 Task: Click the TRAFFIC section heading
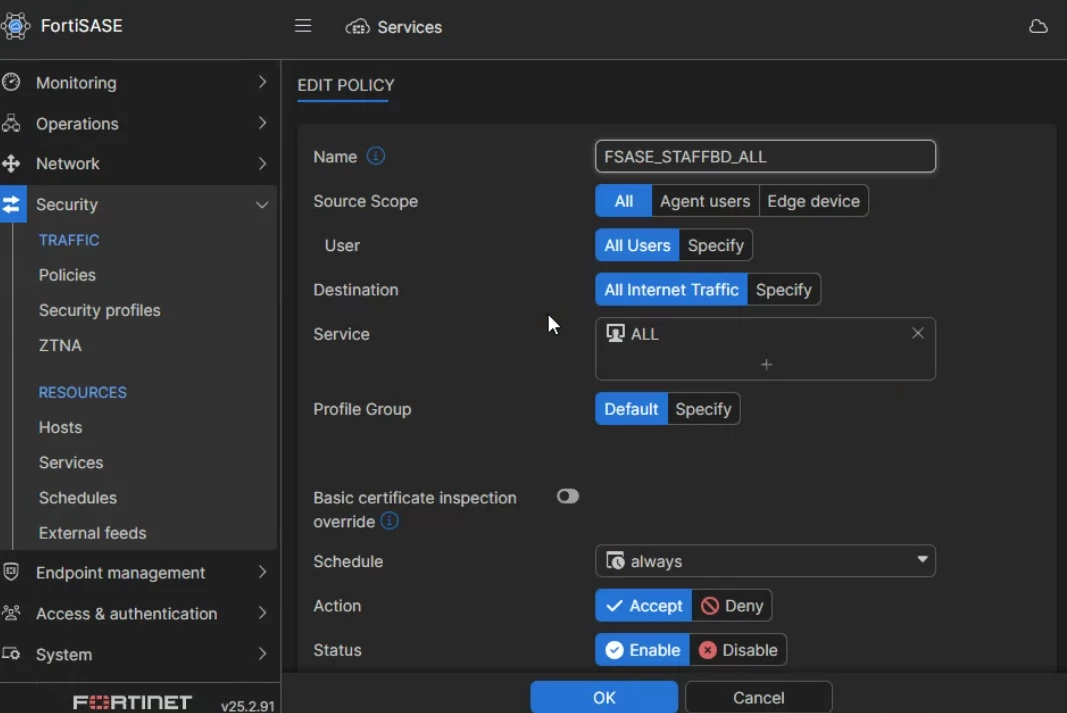69,240
